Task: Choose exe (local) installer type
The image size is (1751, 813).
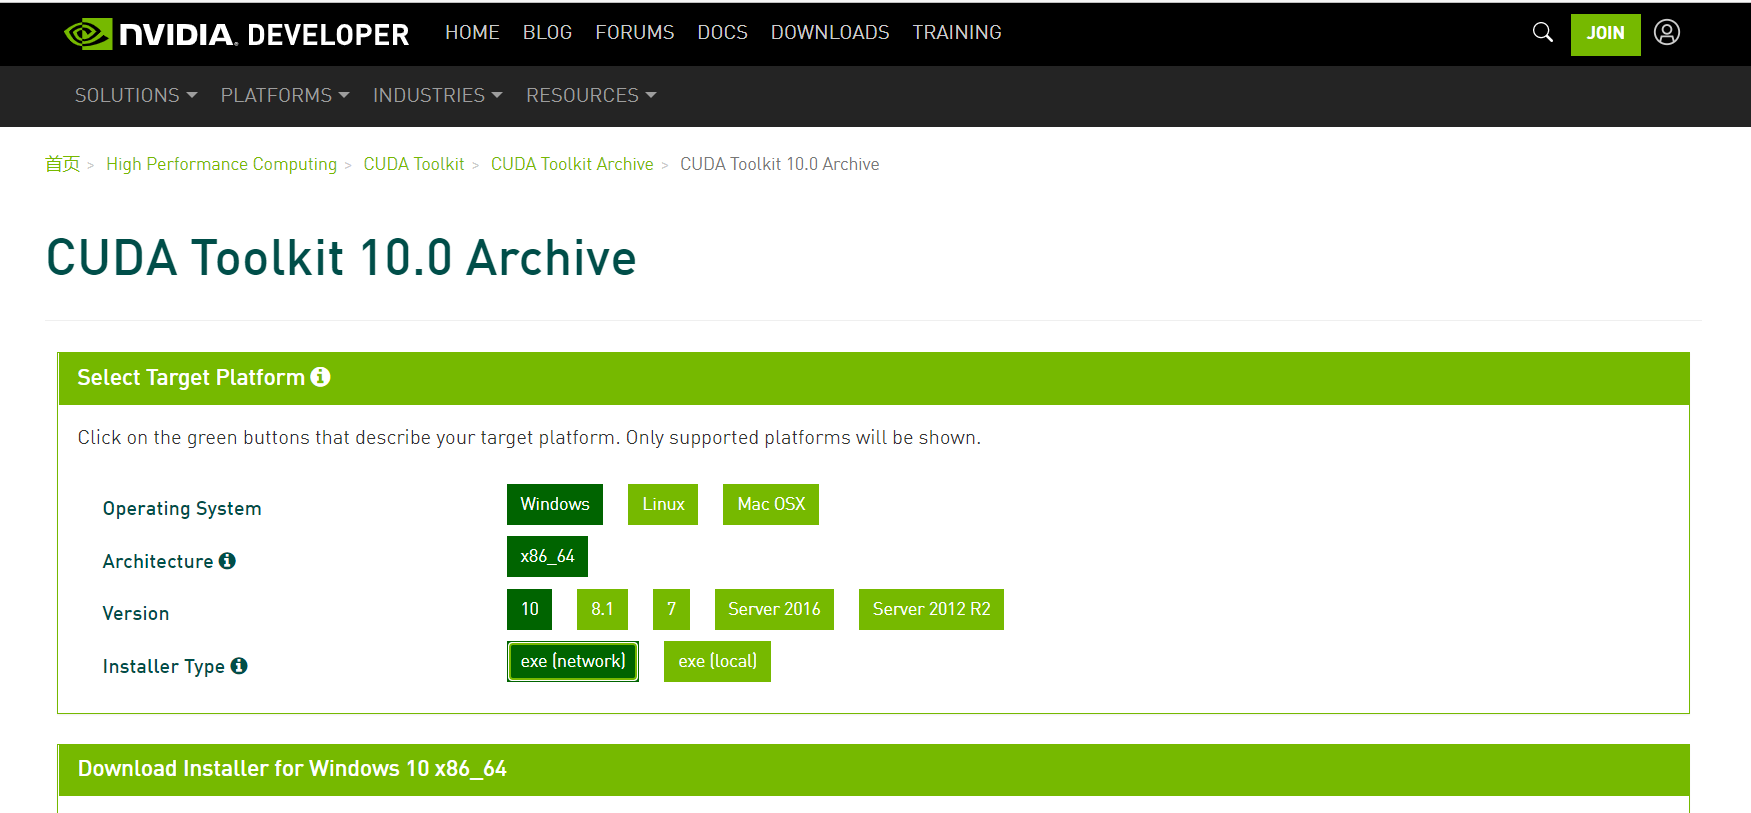Action: 717,661
